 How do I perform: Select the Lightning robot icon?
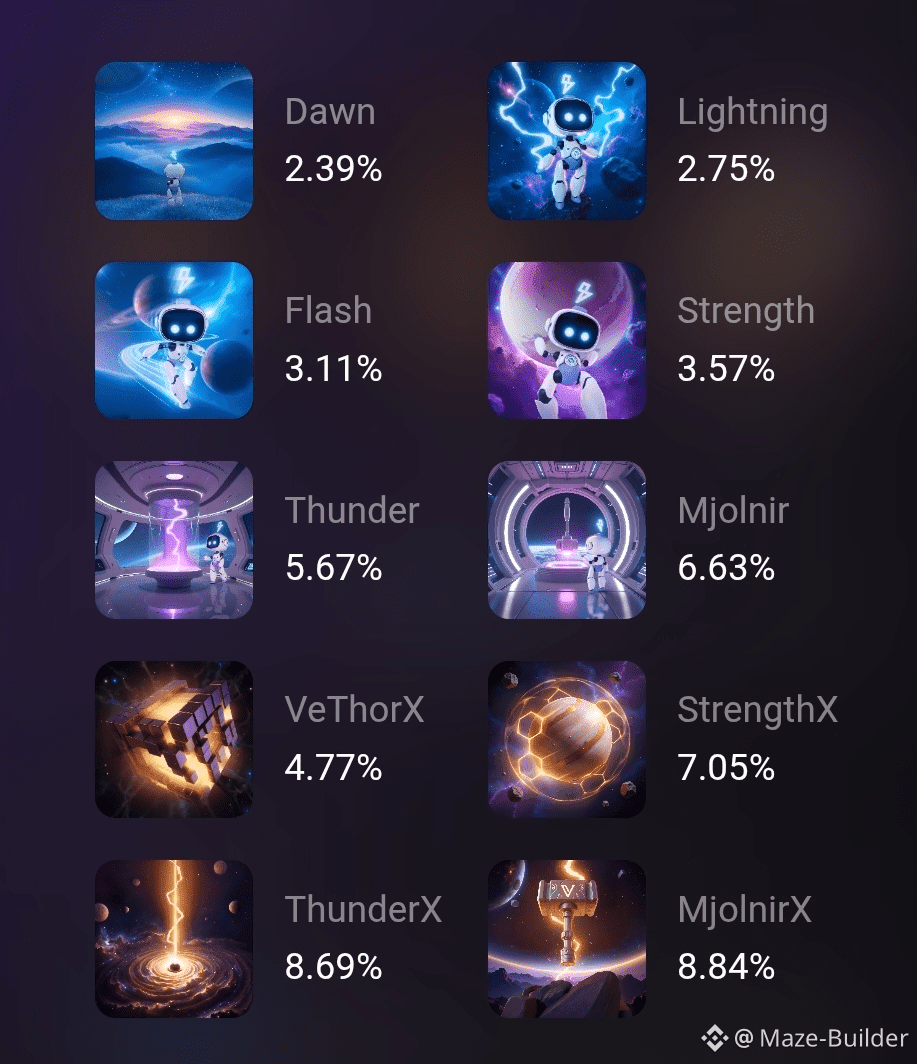pyautogui.click(x=567, y=140)
